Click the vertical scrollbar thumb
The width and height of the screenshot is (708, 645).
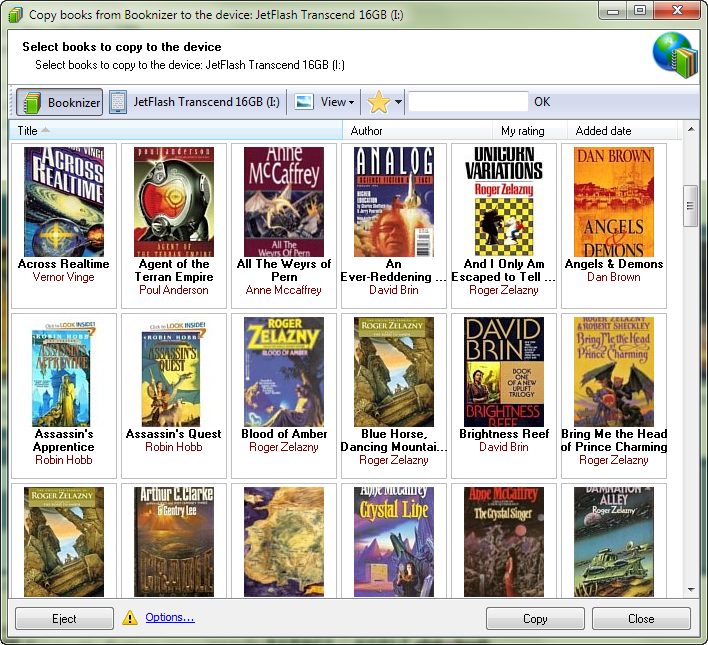click(690, 206)
